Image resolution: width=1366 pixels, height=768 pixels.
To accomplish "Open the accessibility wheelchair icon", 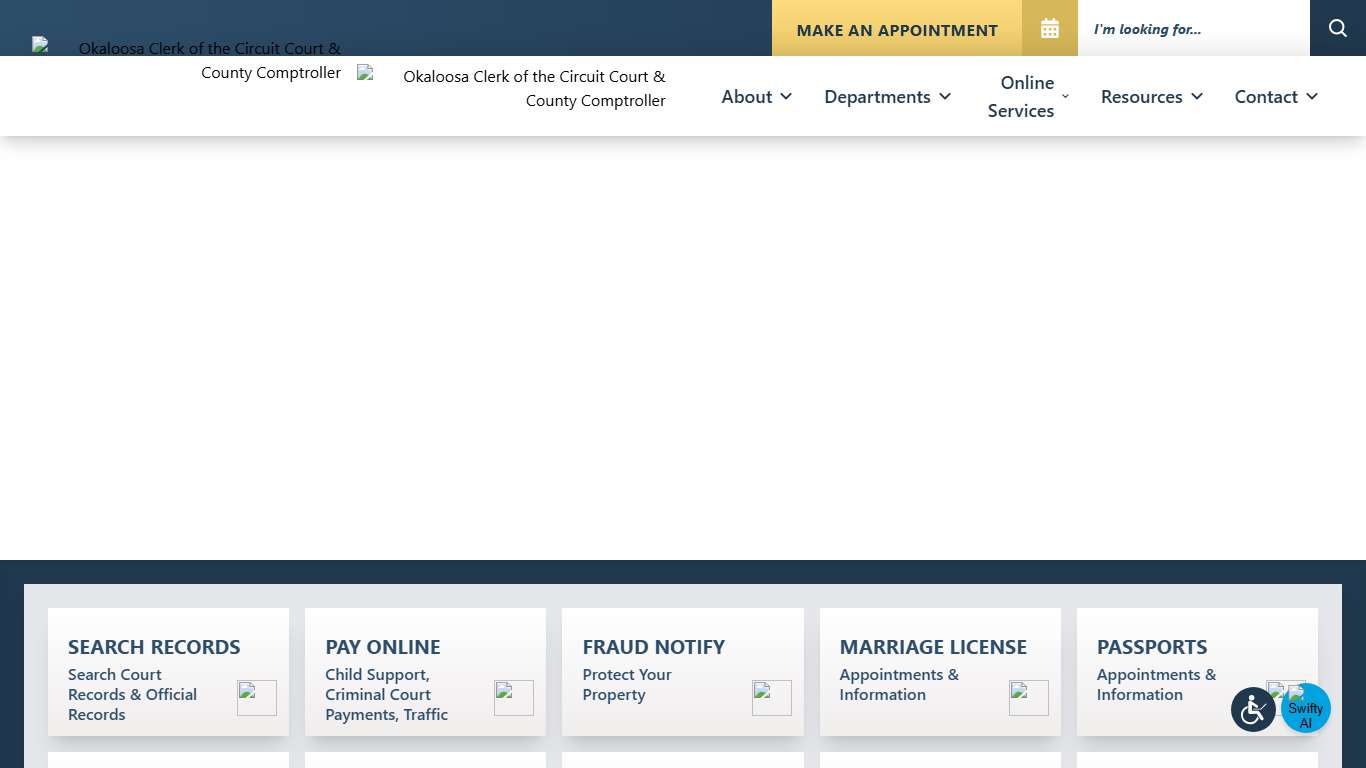I will pyautogui.click(x=1253, y=710).
